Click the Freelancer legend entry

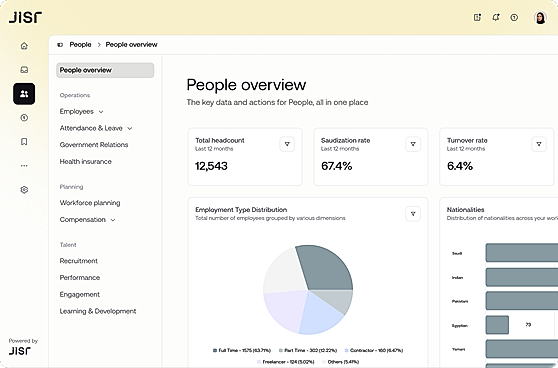tap(286, 362)
